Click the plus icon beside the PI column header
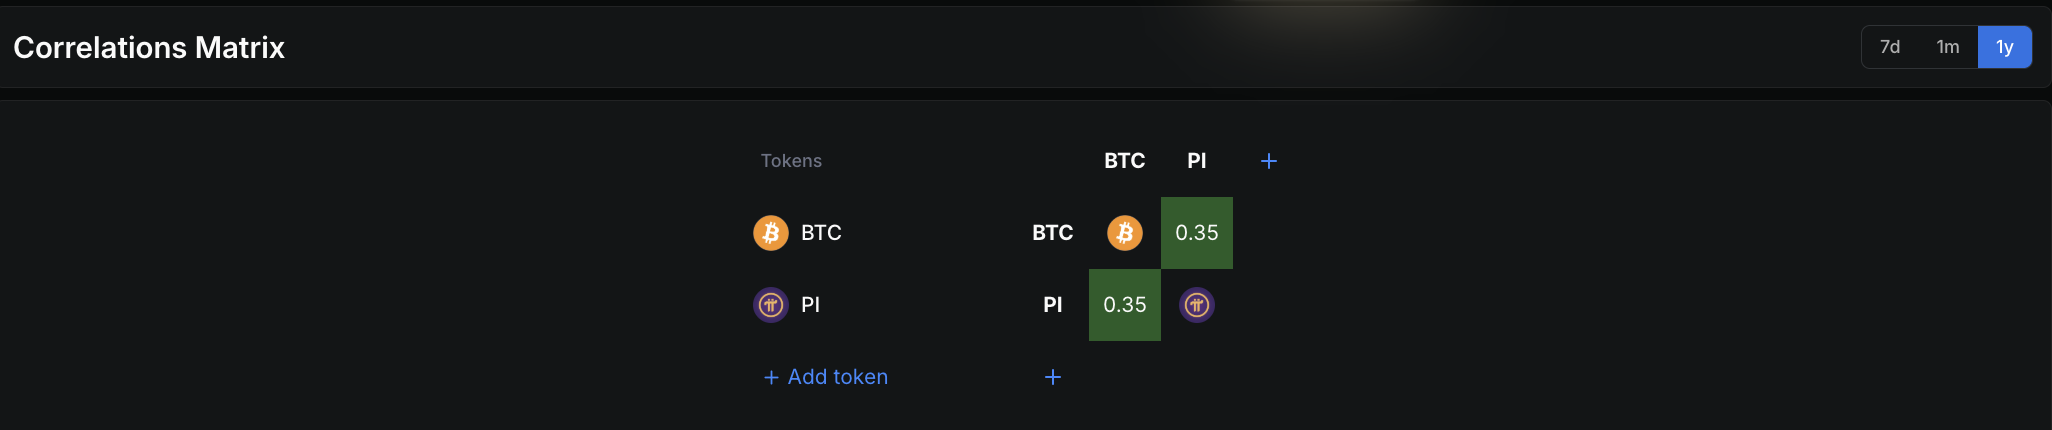The width and height of the screenshot is (2052, 430). pyautogui.click(x=1268, y=161)
